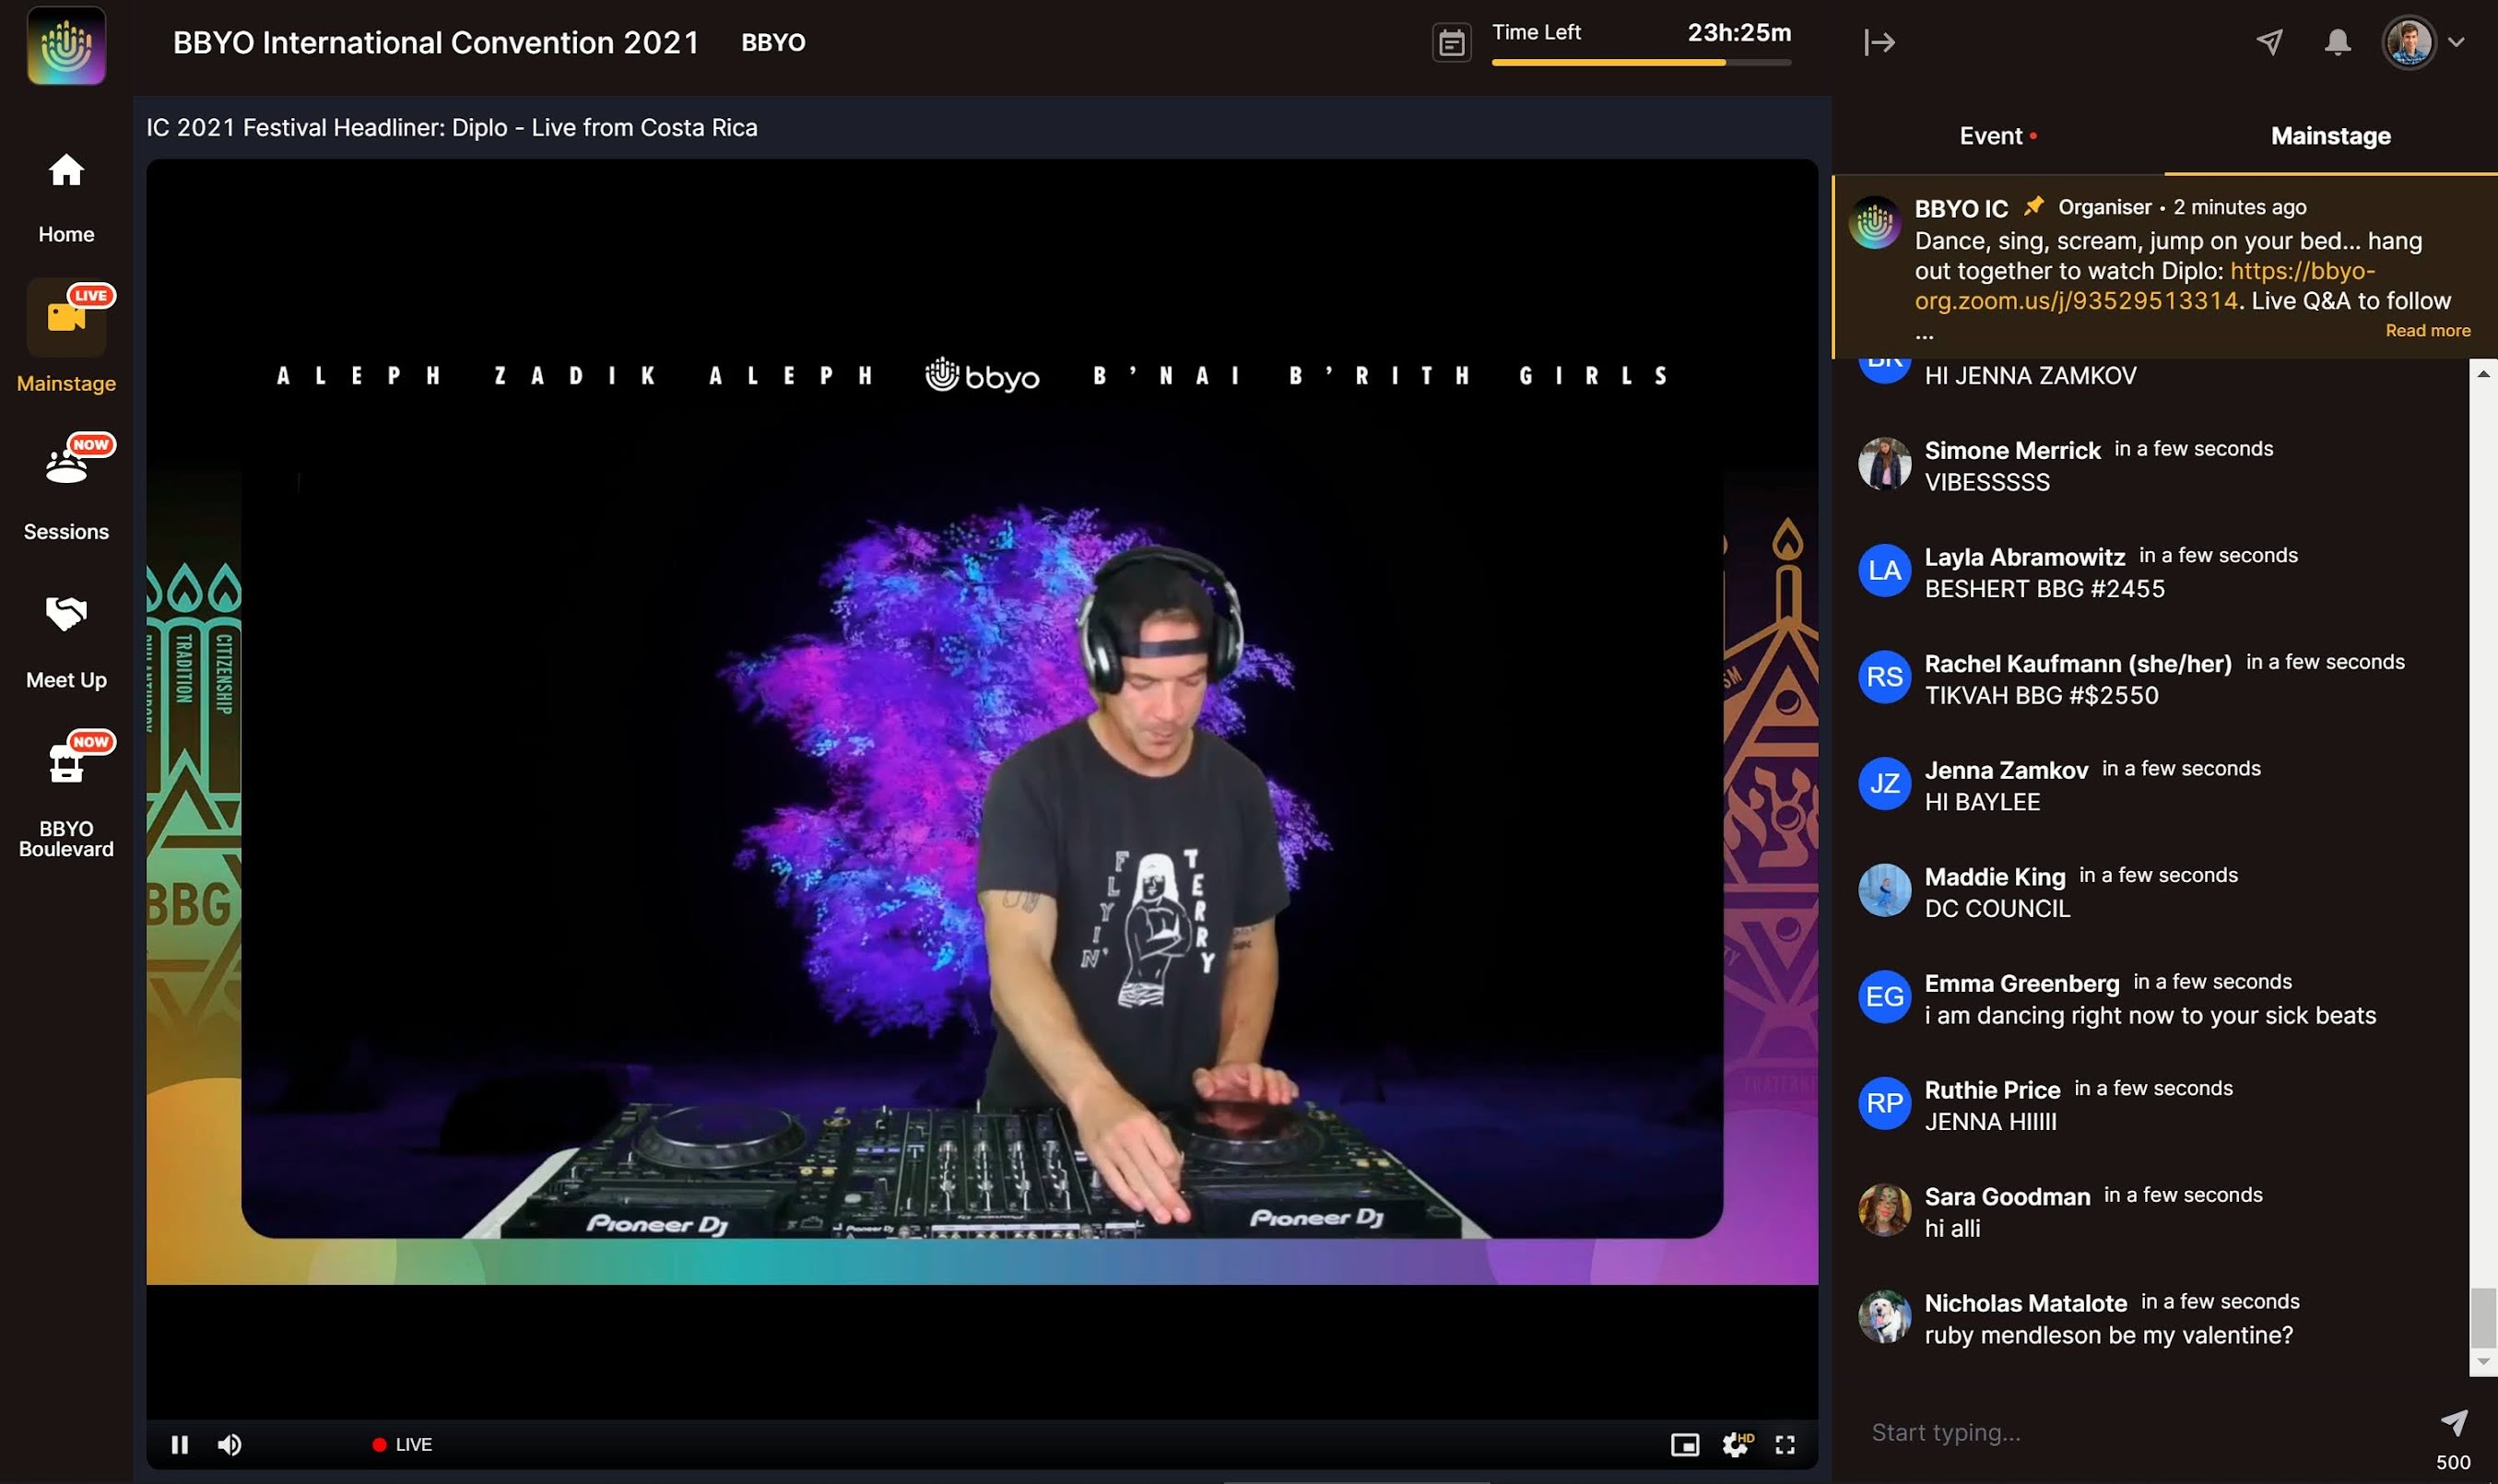Click the 'DC COUNCIL' chat message
This screenshot has width=2498, height=1484.
(1997, 909)
